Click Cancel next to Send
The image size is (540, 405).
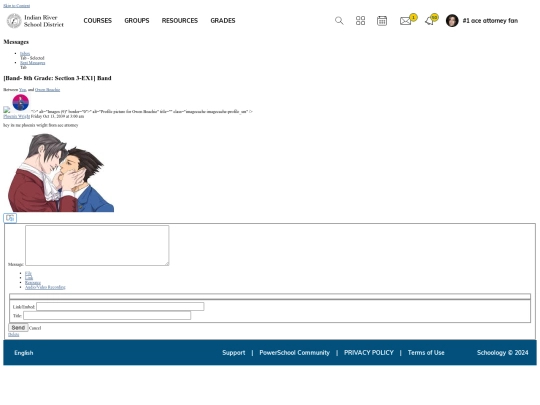click(35, 328)
